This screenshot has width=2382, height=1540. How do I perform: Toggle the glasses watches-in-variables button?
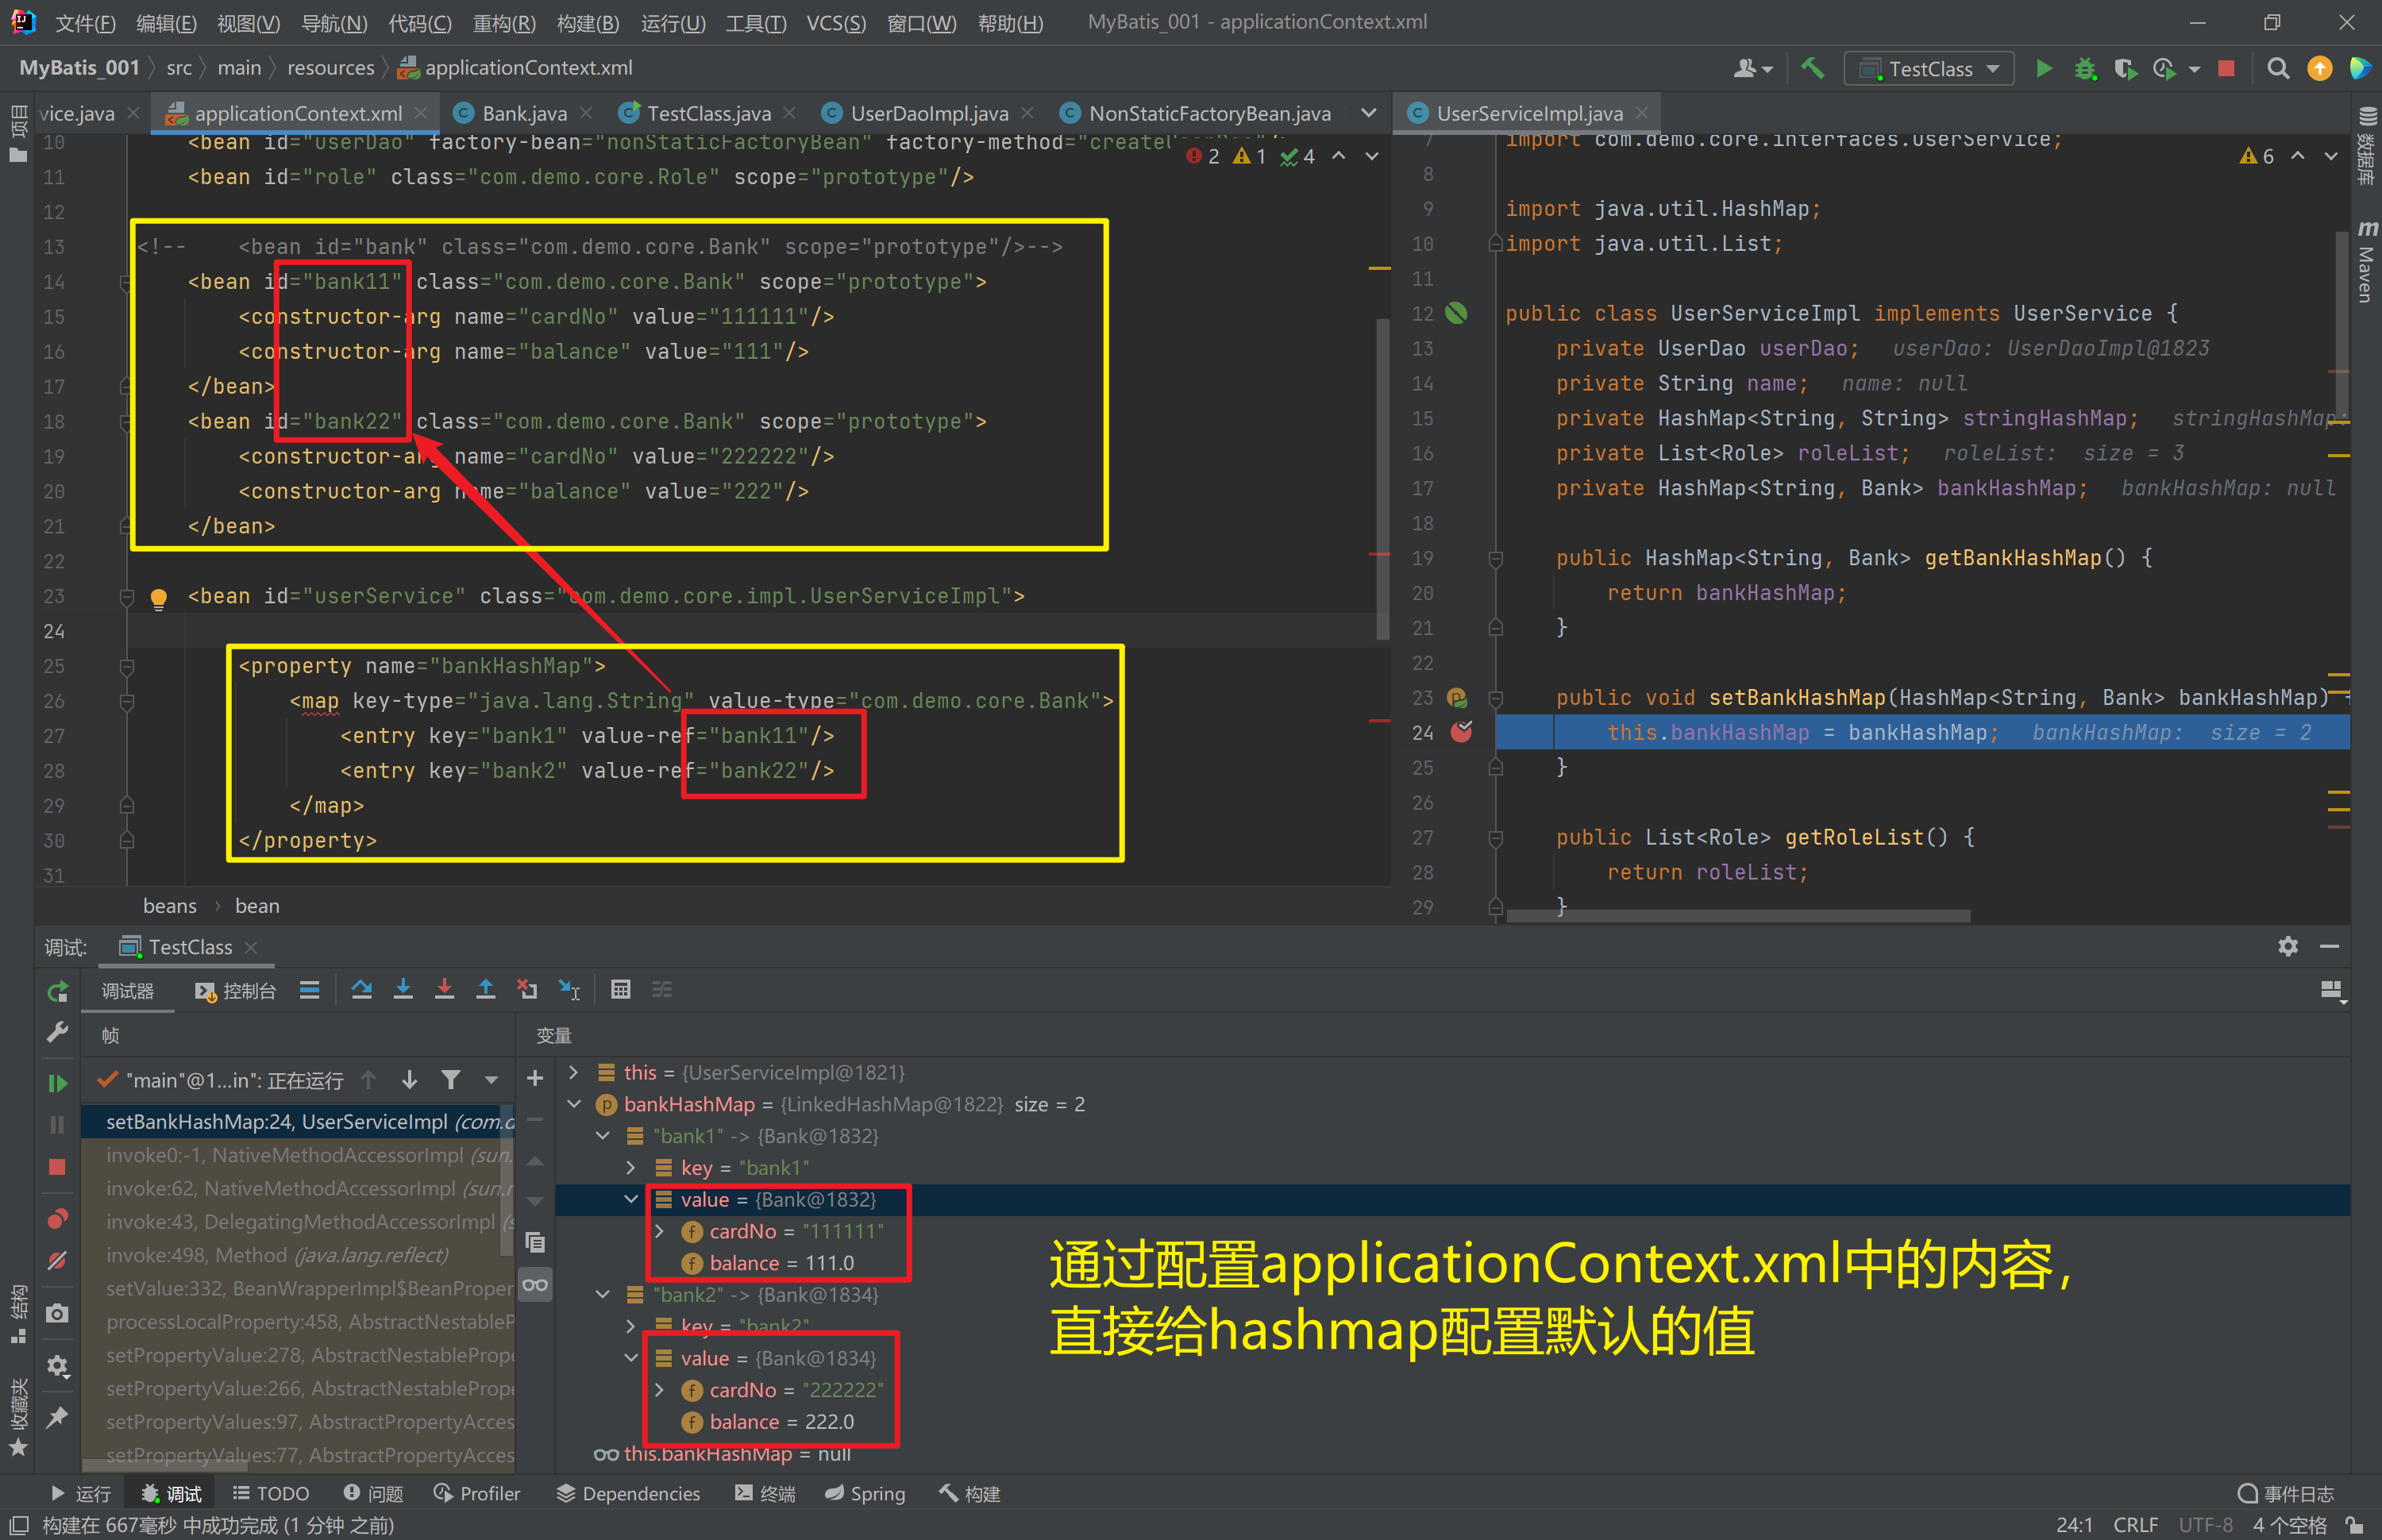point(536,1285)
